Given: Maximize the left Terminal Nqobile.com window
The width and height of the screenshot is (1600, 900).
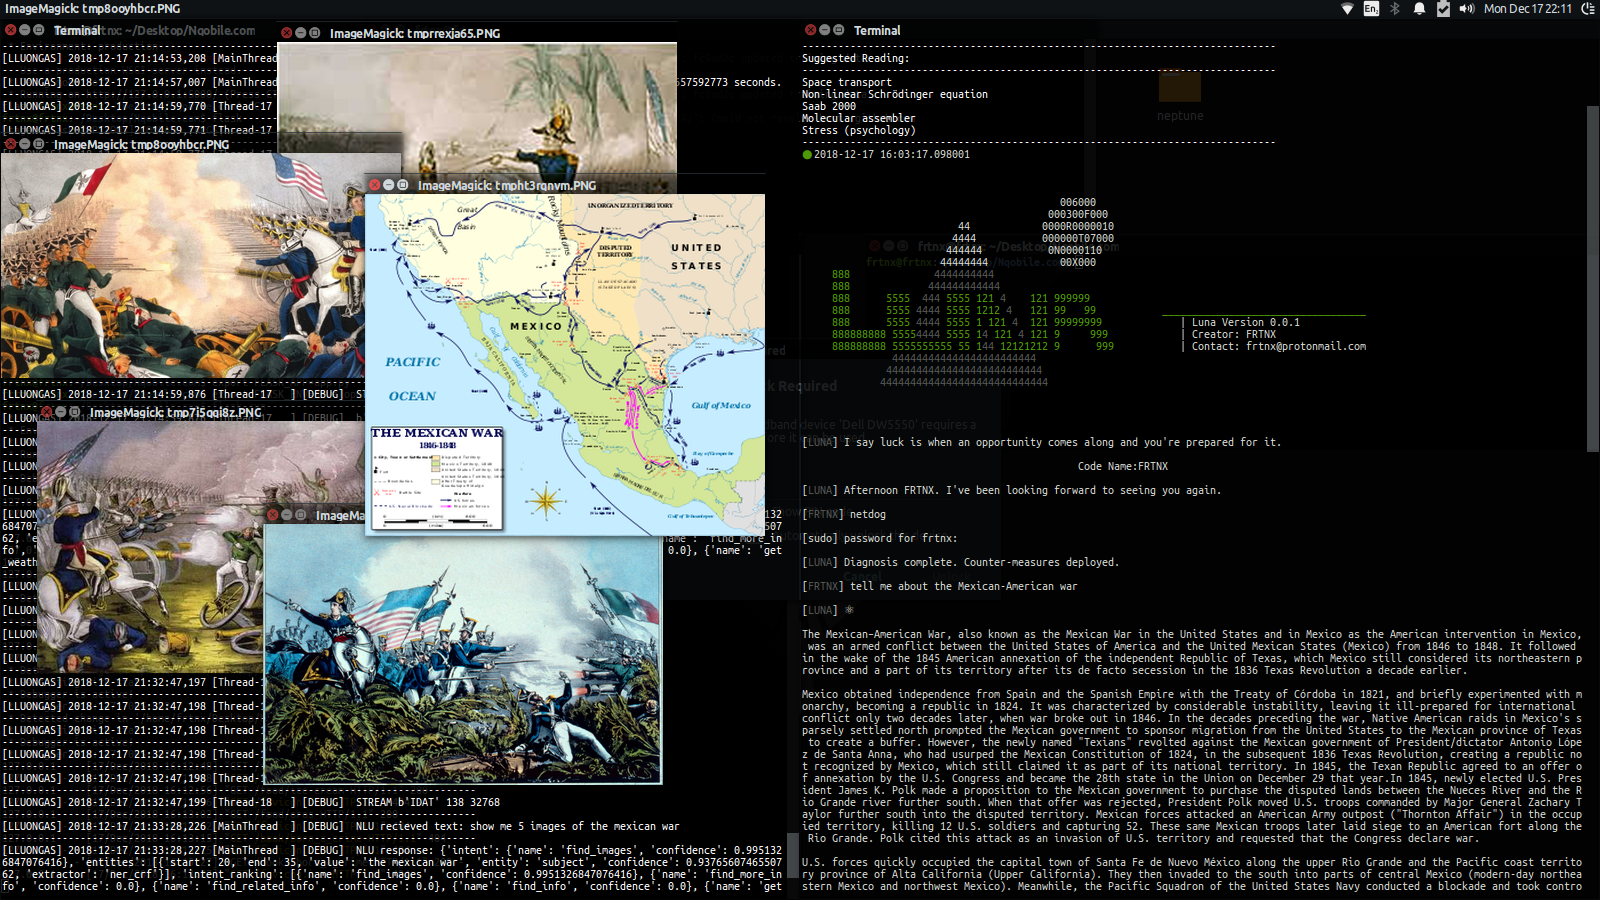Looking at the screenshot, I should [x=39, y=30].
